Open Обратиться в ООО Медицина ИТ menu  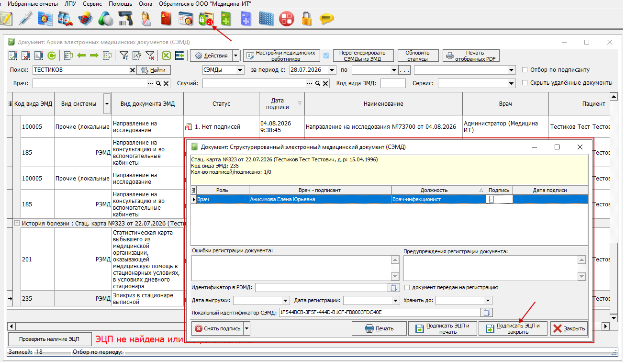click(205, 4)
